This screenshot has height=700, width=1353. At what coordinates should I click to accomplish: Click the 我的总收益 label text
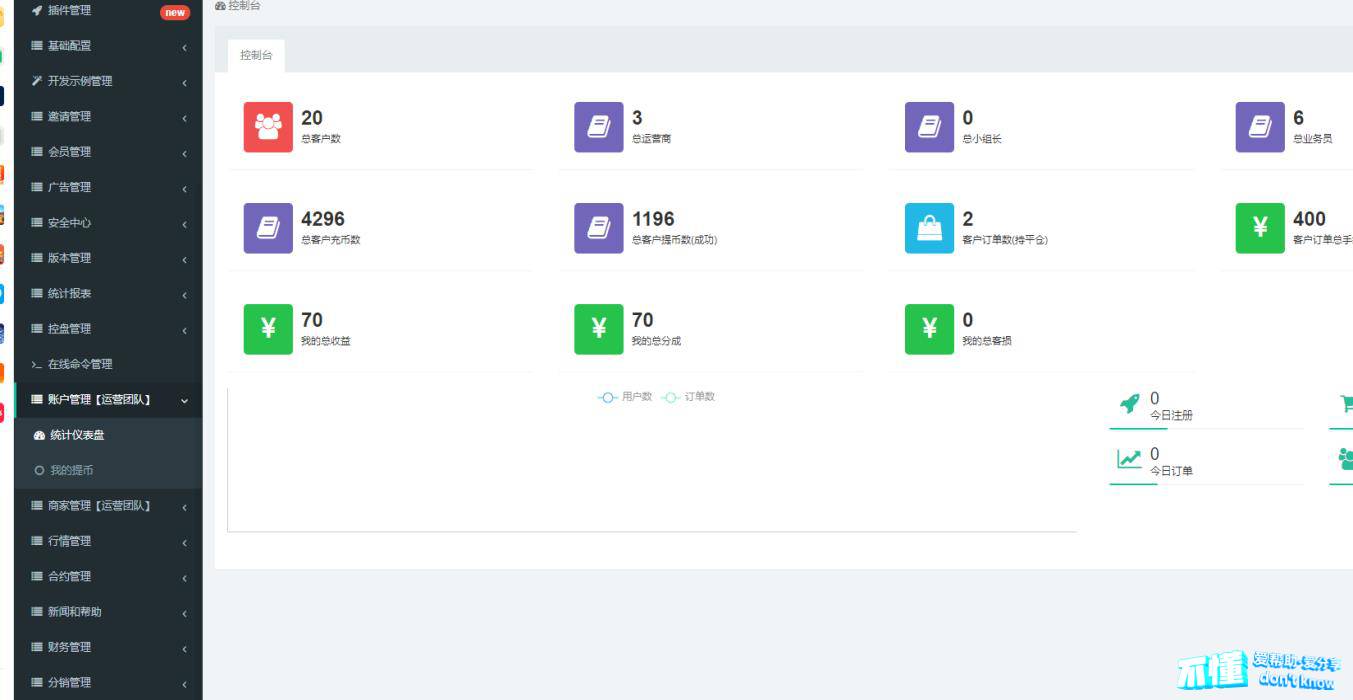tap(326, 341)
